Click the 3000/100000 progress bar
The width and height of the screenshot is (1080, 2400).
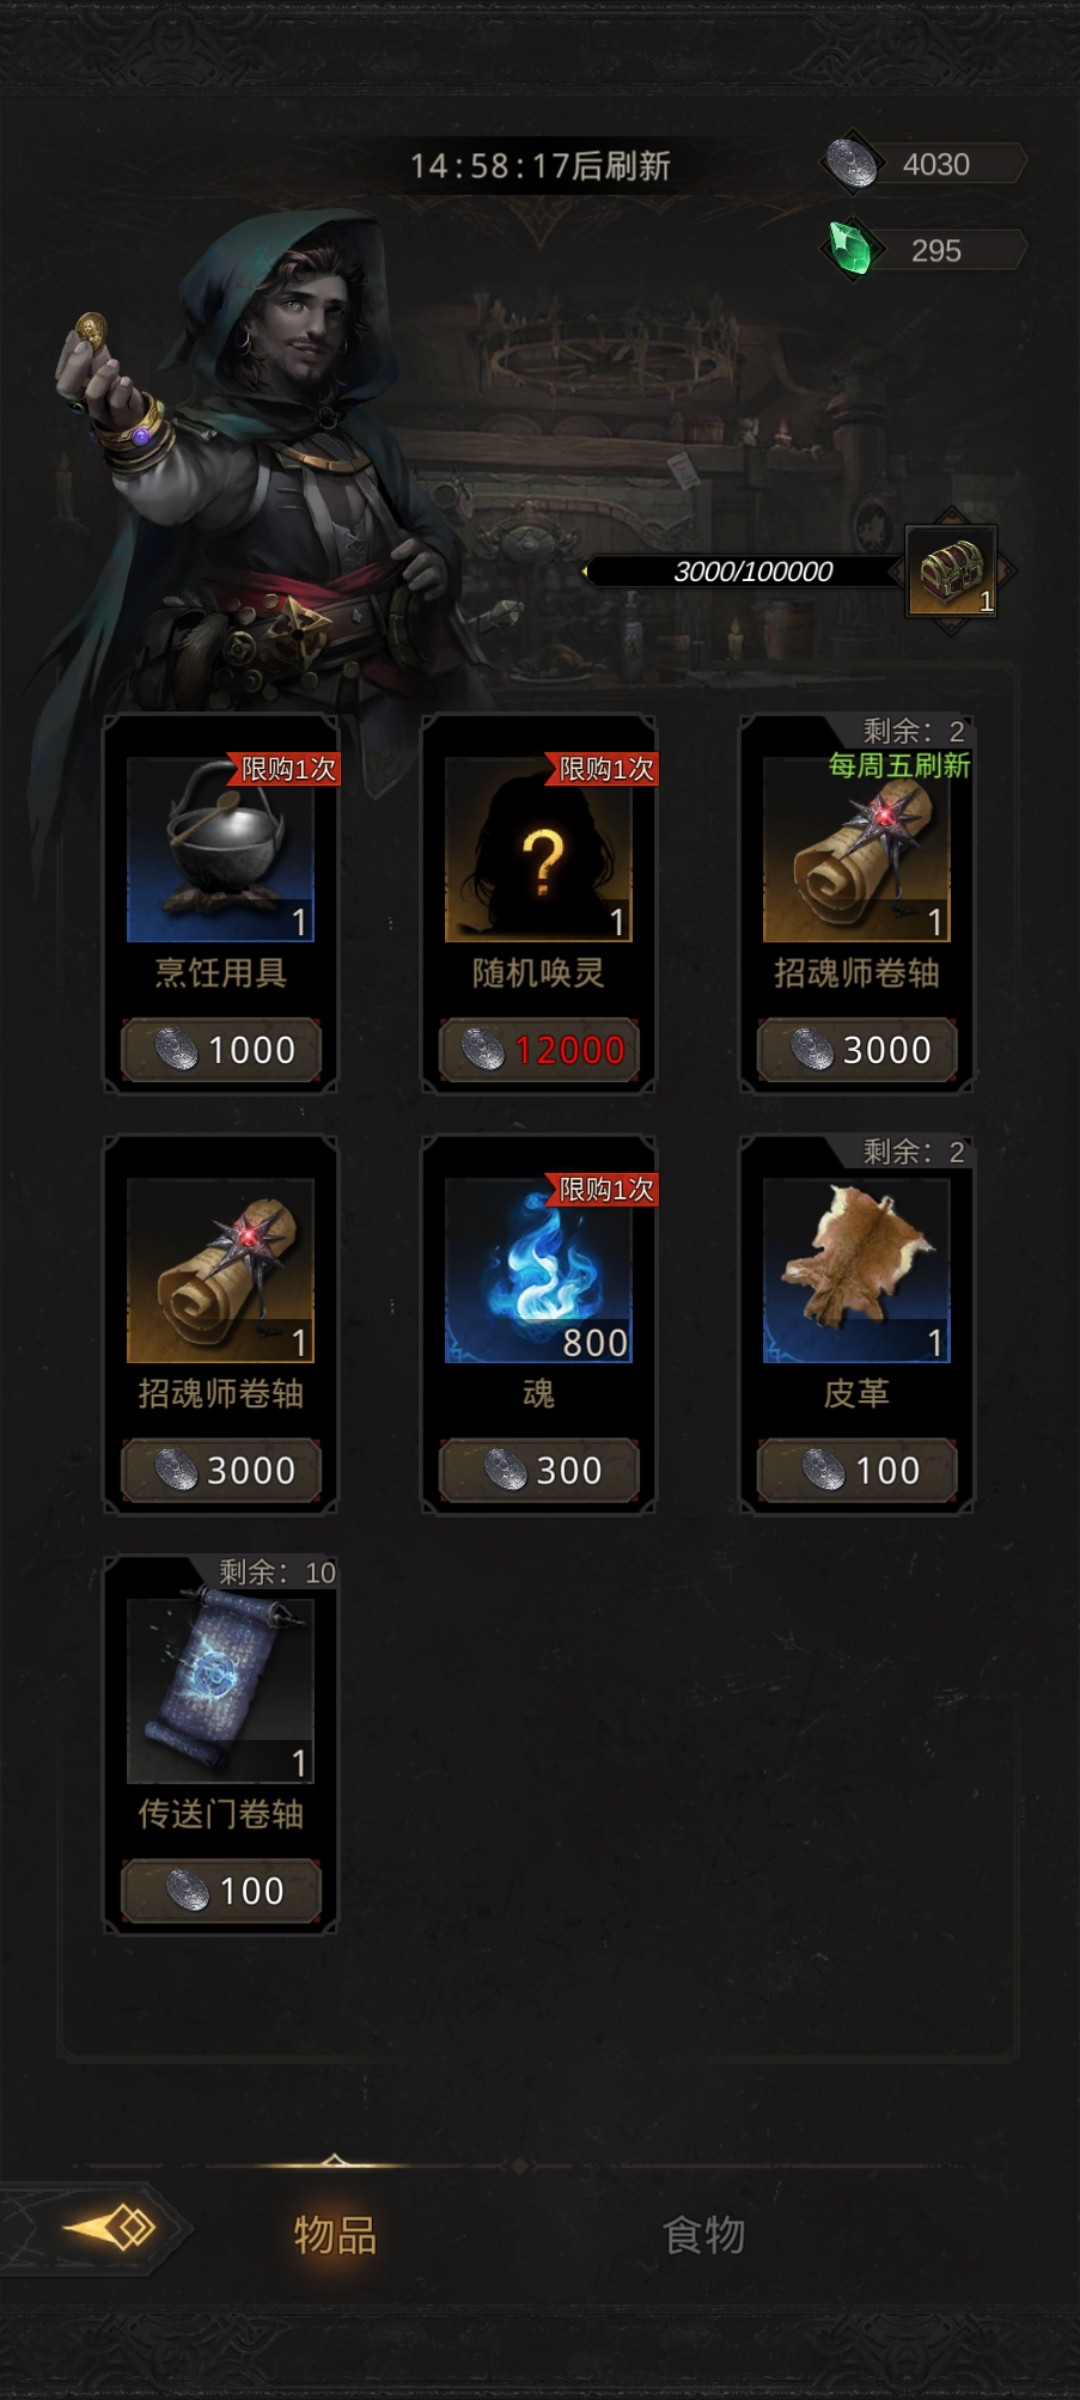[x=745, y=572]
